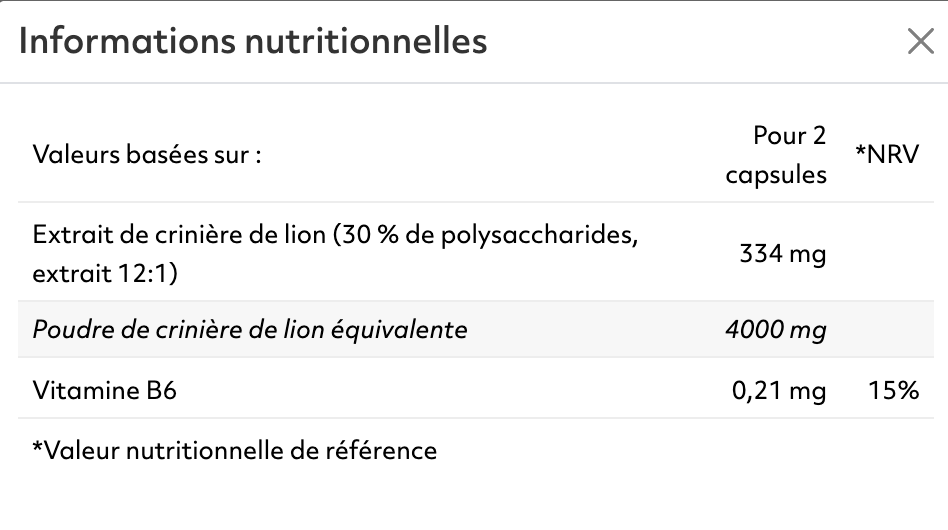Screen dimensions: 948x530
Task: Click the word 'capsules' in the header
Action: click(x=776, y=174)
